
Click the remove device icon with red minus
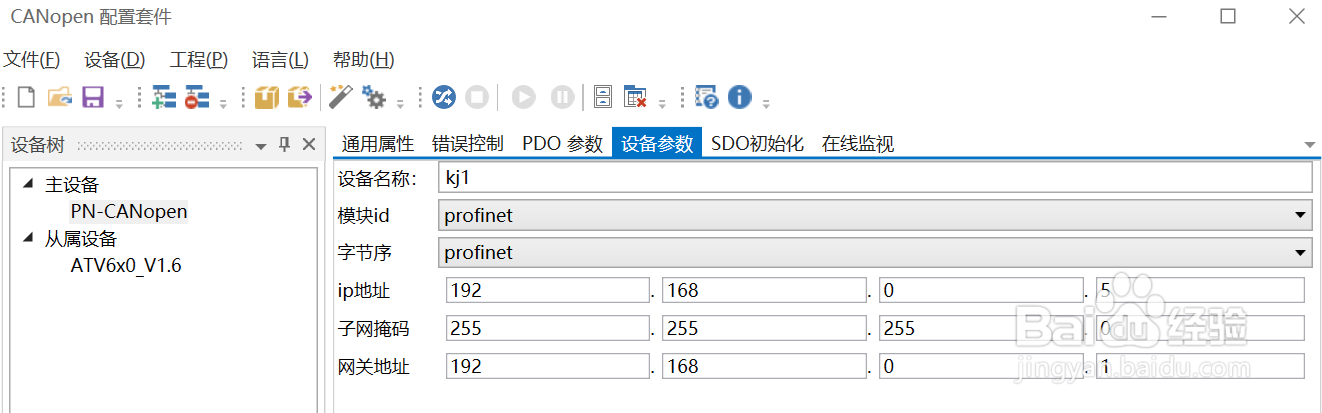point(197,97)
